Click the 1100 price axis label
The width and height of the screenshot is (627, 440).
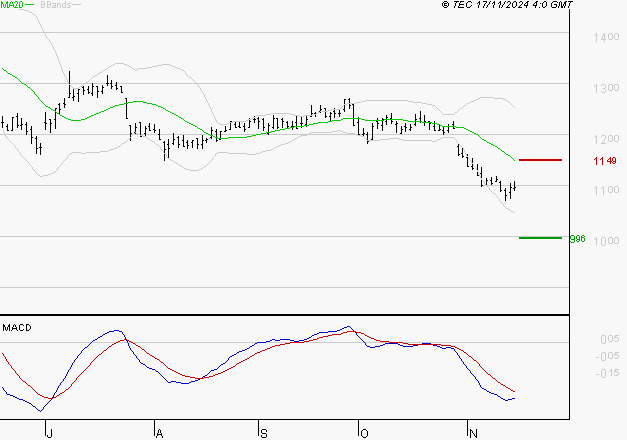pos(606,190)
